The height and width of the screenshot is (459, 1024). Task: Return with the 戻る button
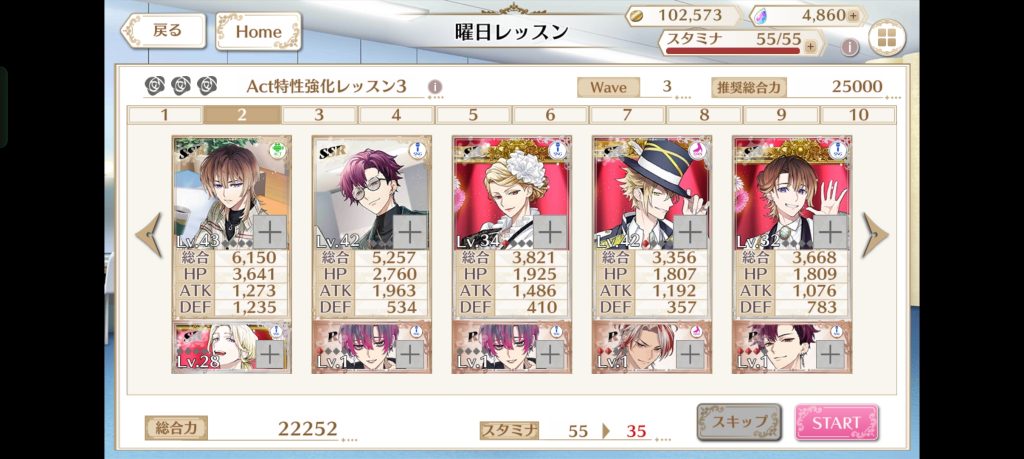[163, 31]
